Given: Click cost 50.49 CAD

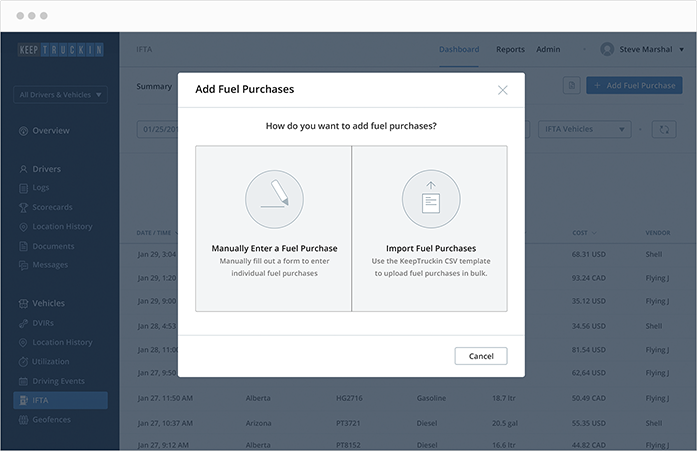Looking at the screenshot, I should [589, 398].
